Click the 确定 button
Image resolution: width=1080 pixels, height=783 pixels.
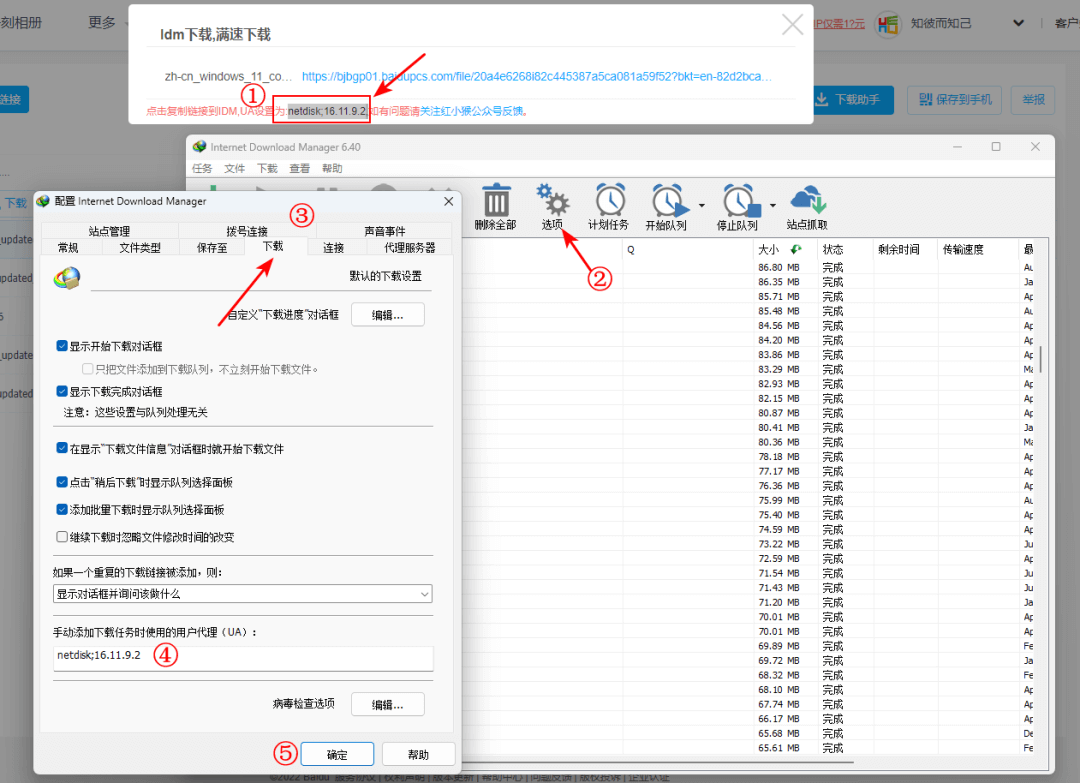tap(337, 755)
